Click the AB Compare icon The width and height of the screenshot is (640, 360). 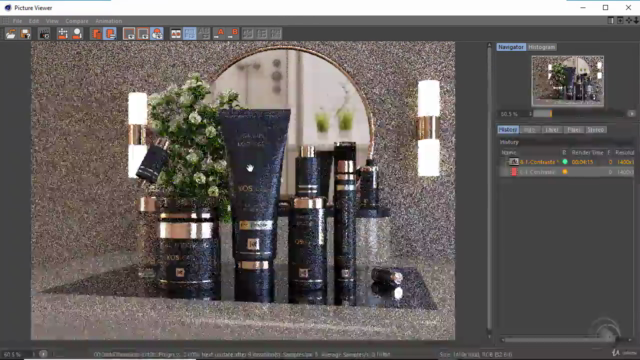click(x=176, y=34)
